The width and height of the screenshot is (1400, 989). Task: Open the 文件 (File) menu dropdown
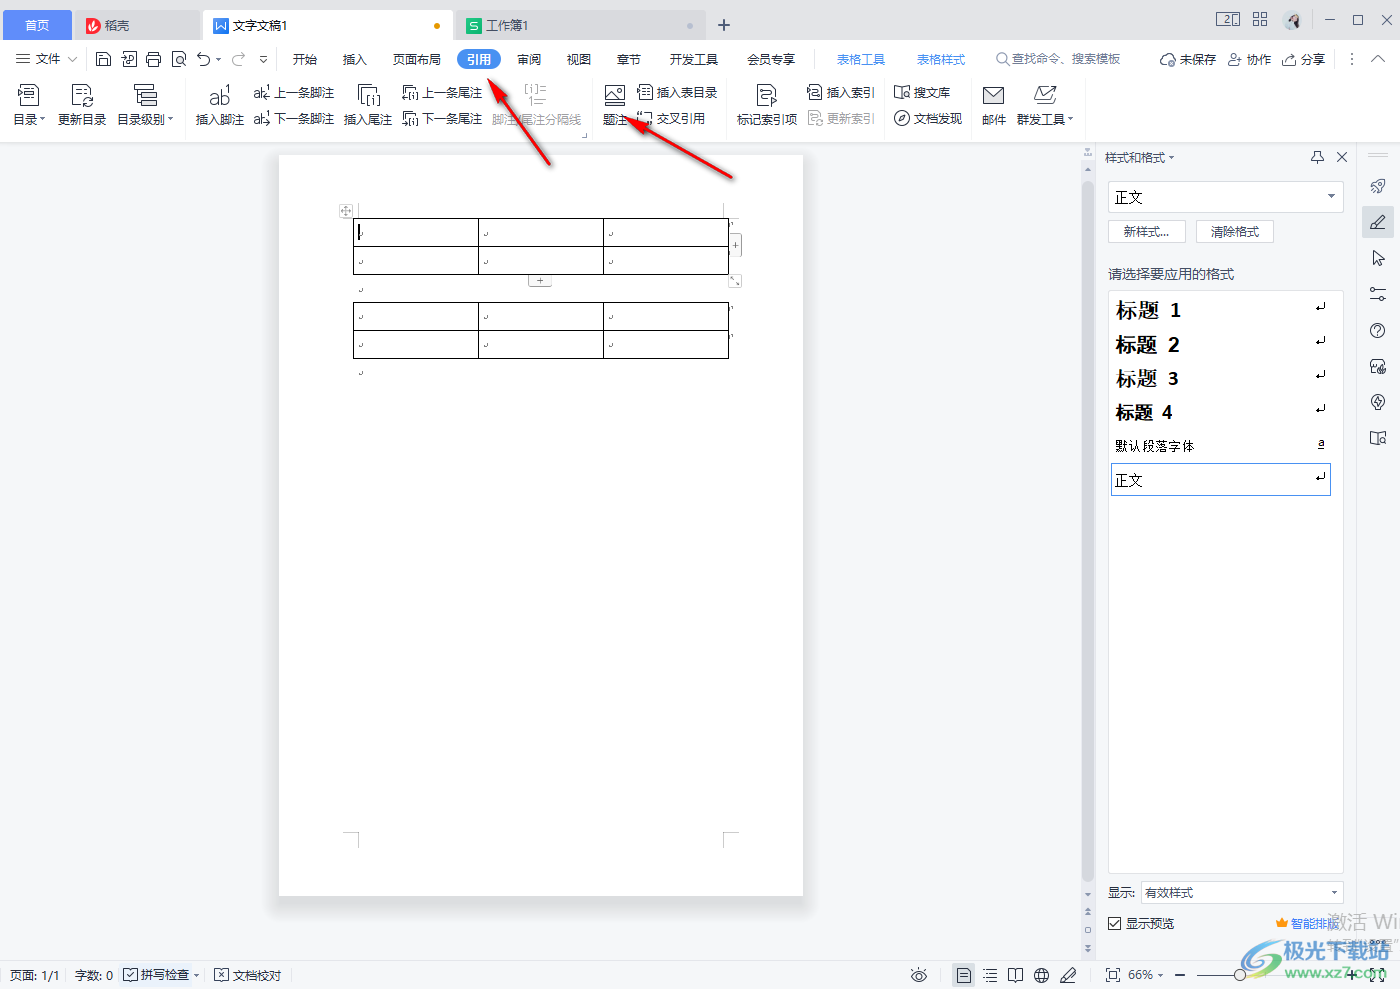(x=46, y=59)
